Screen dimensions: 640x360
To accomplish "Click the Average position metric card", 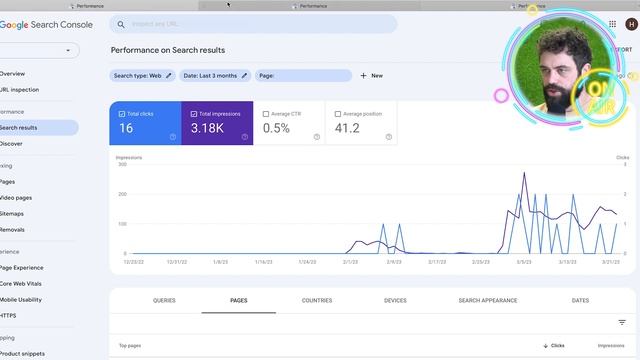I will pyautogui.click(x=361, y=123).
